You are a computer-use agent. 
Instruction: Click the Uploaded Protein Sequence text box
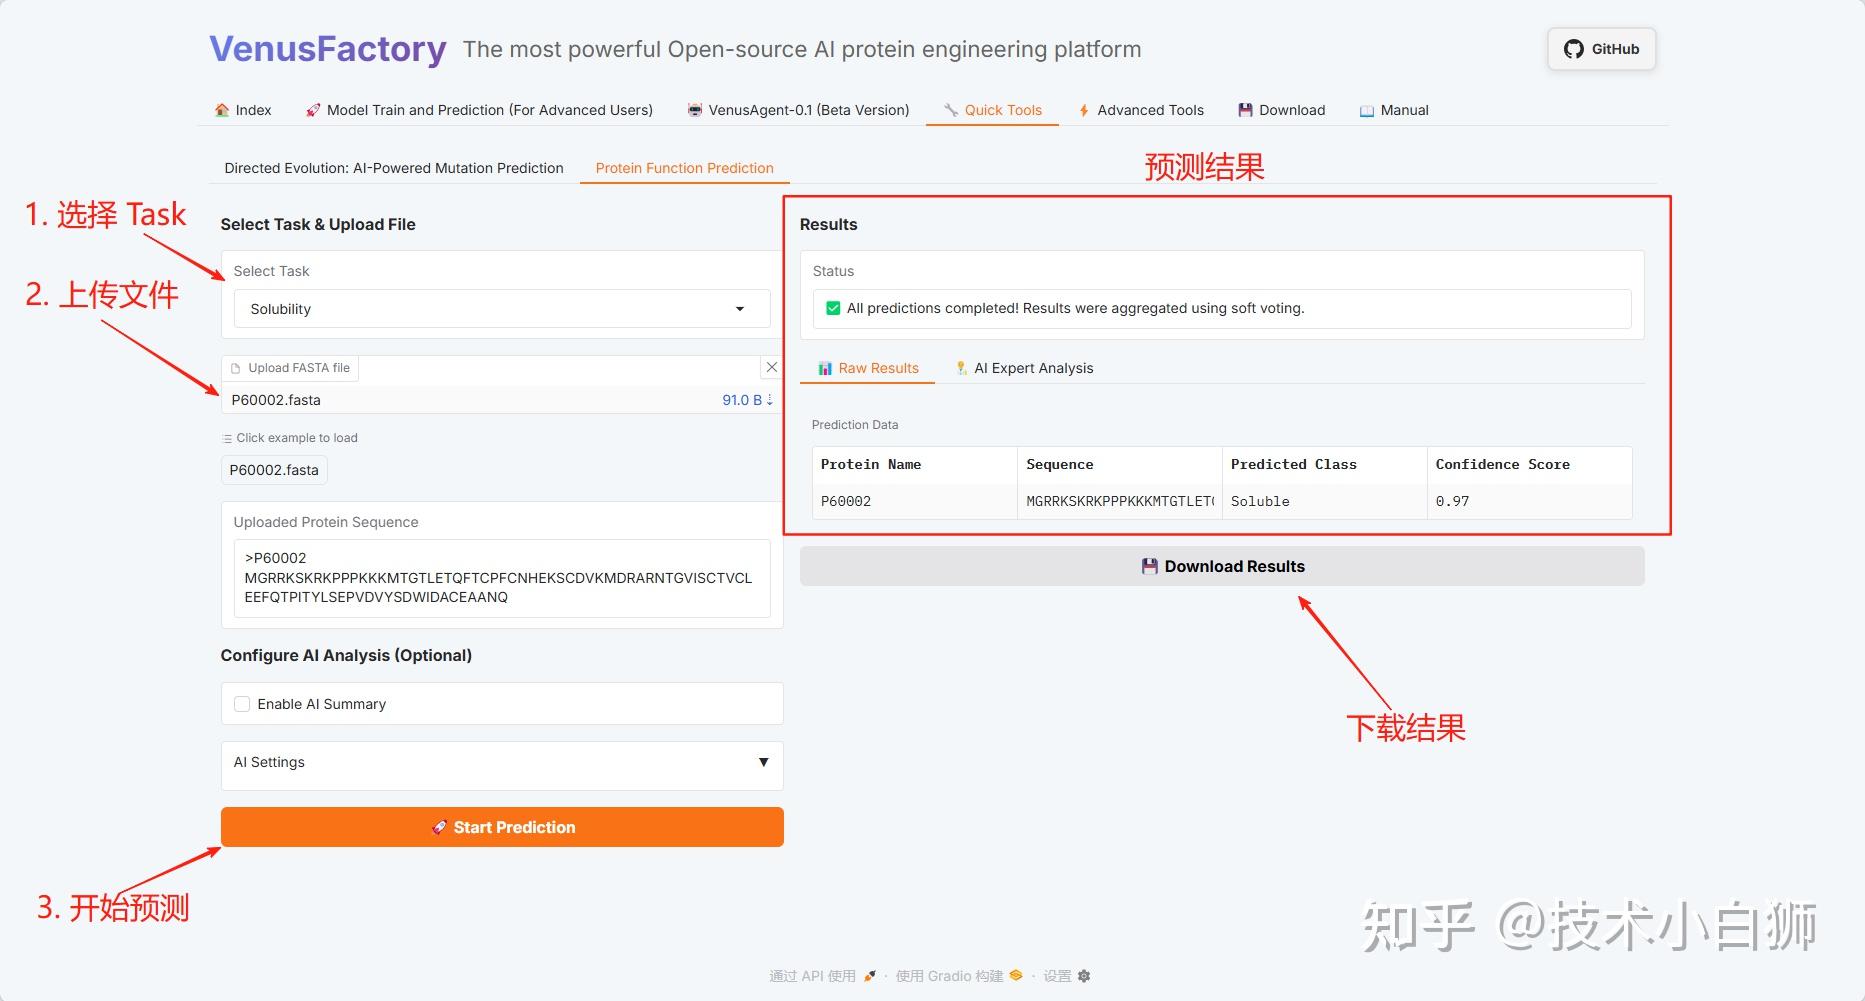(501, 578)
